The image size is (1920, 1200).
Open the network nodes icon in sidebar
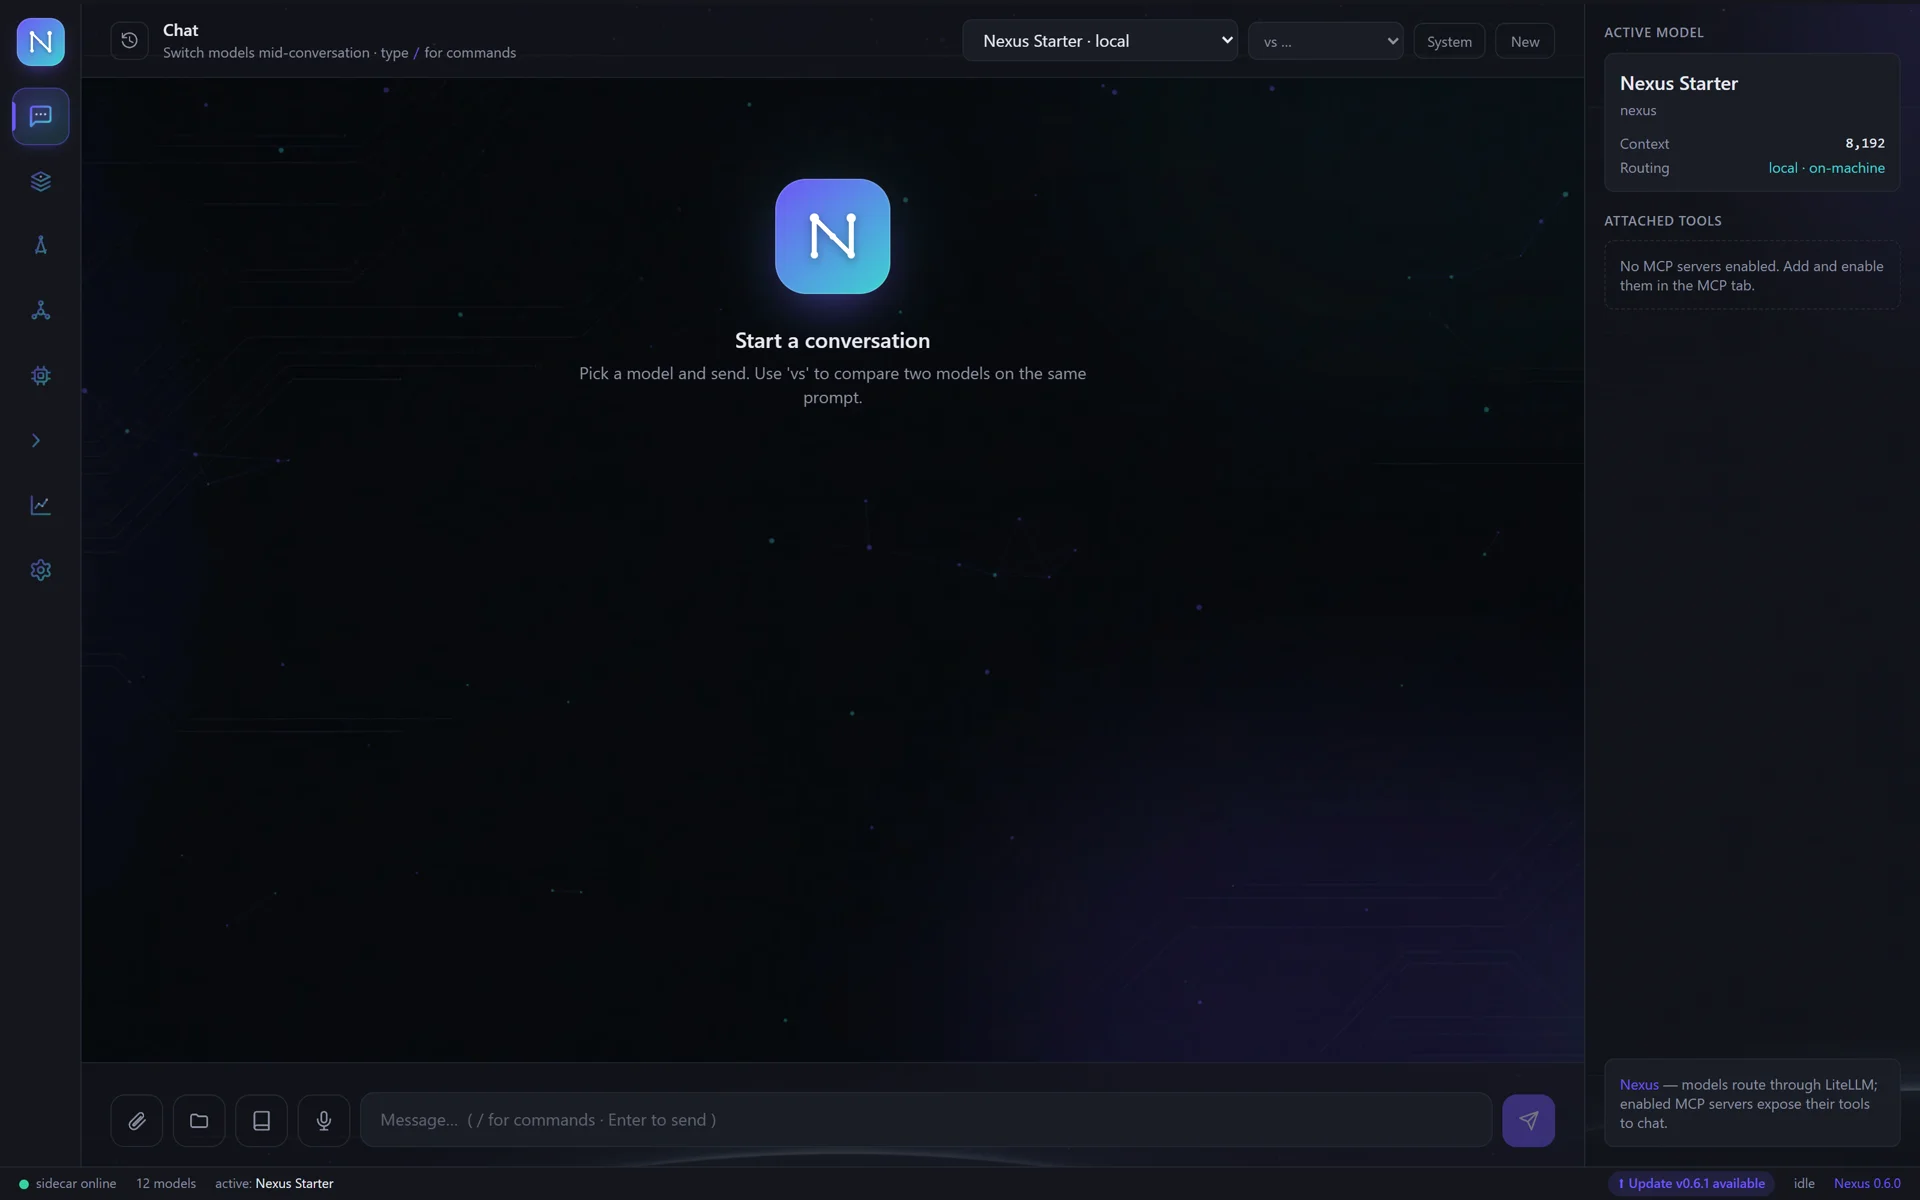pos(41,310)
